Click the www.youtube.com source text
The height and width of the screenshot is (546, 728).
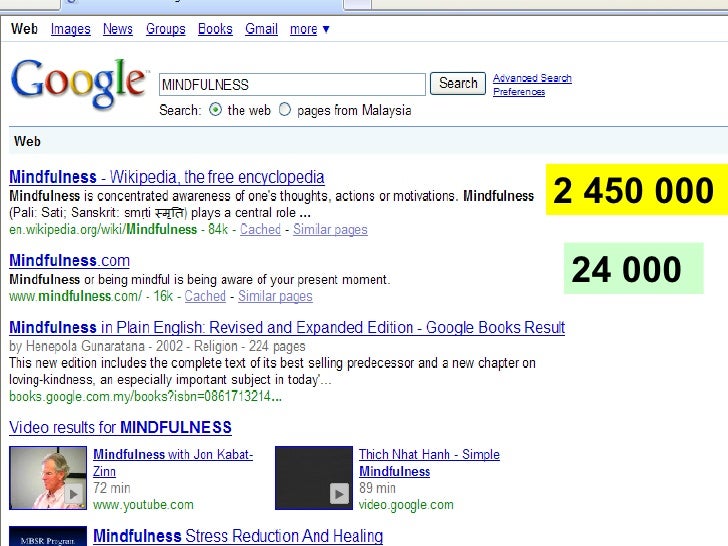(x=143, y=505)
